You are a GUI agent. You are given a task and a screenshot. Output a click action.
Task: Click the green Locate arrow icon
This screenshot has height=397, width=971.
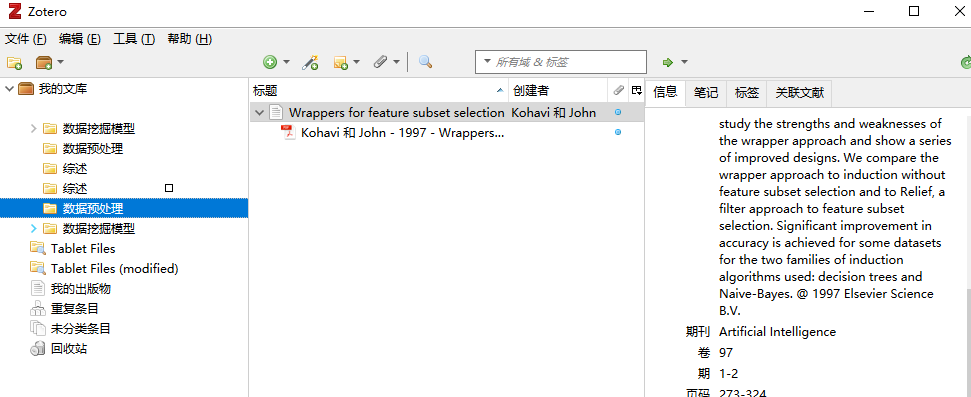tap(668, 62)
